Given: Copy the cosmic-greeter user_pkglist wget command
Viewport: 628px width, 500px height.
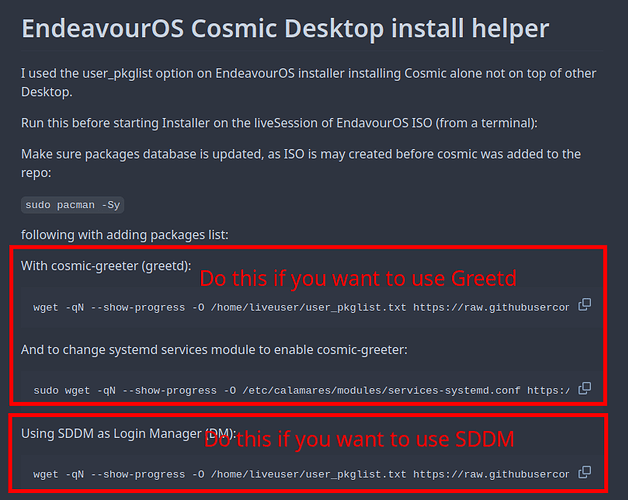Looking at the screenshot, I should 584,305.
